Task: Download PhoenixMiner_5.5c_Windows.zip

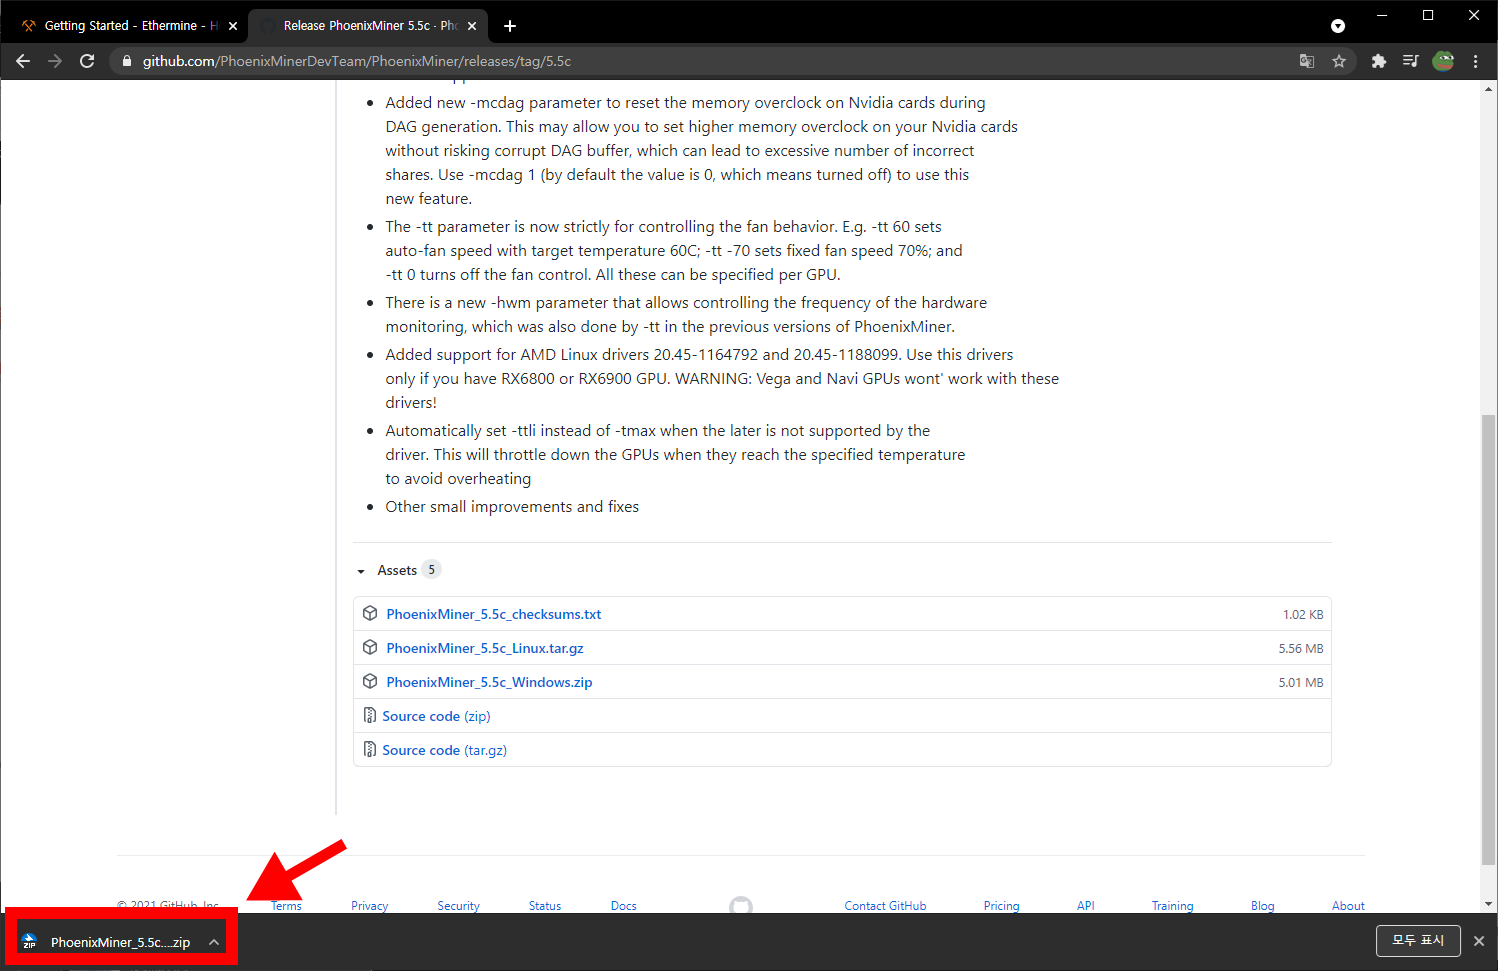Action: pyautogui.click(x=489, y=682)
